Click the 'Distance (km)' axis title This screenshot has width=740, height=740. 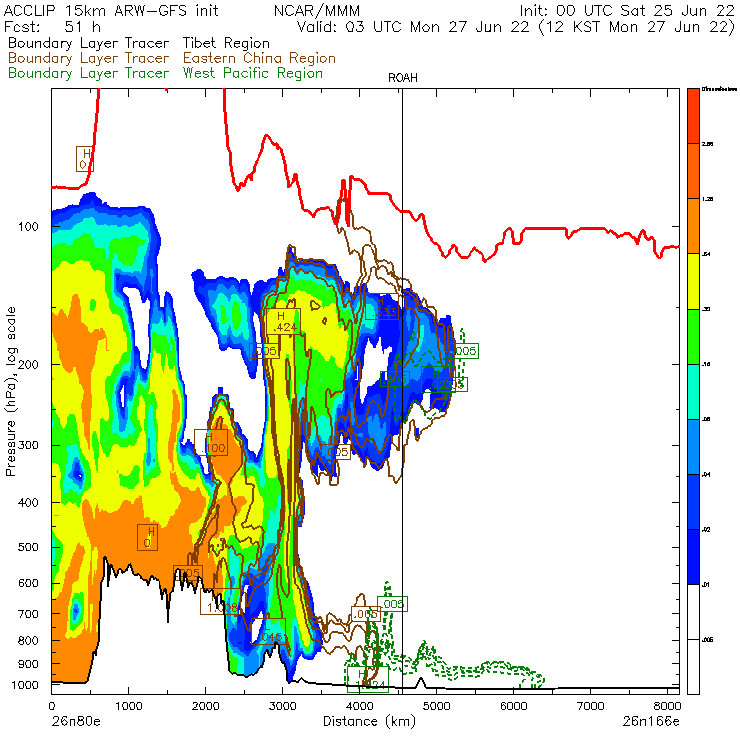pos(369,721)
